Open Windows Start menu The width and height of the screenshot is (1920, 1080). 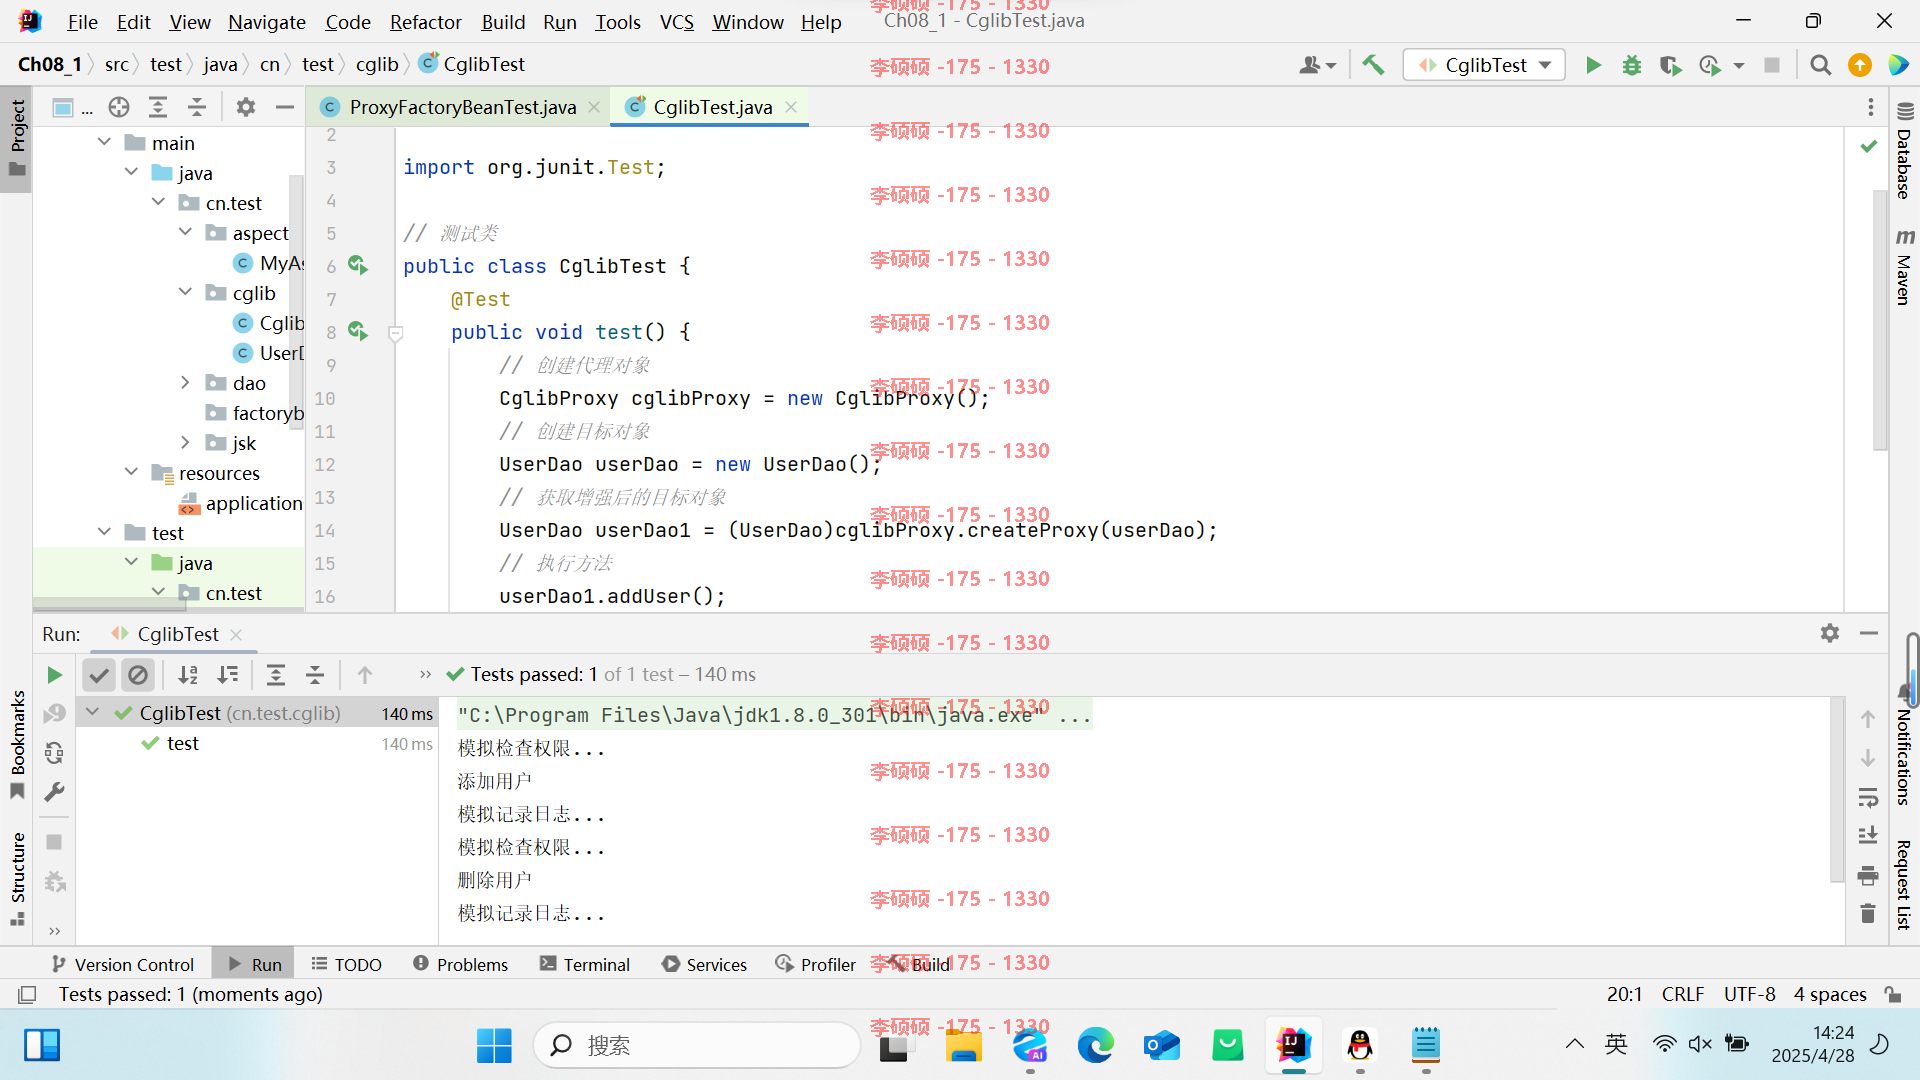(x=494, y=1045)
